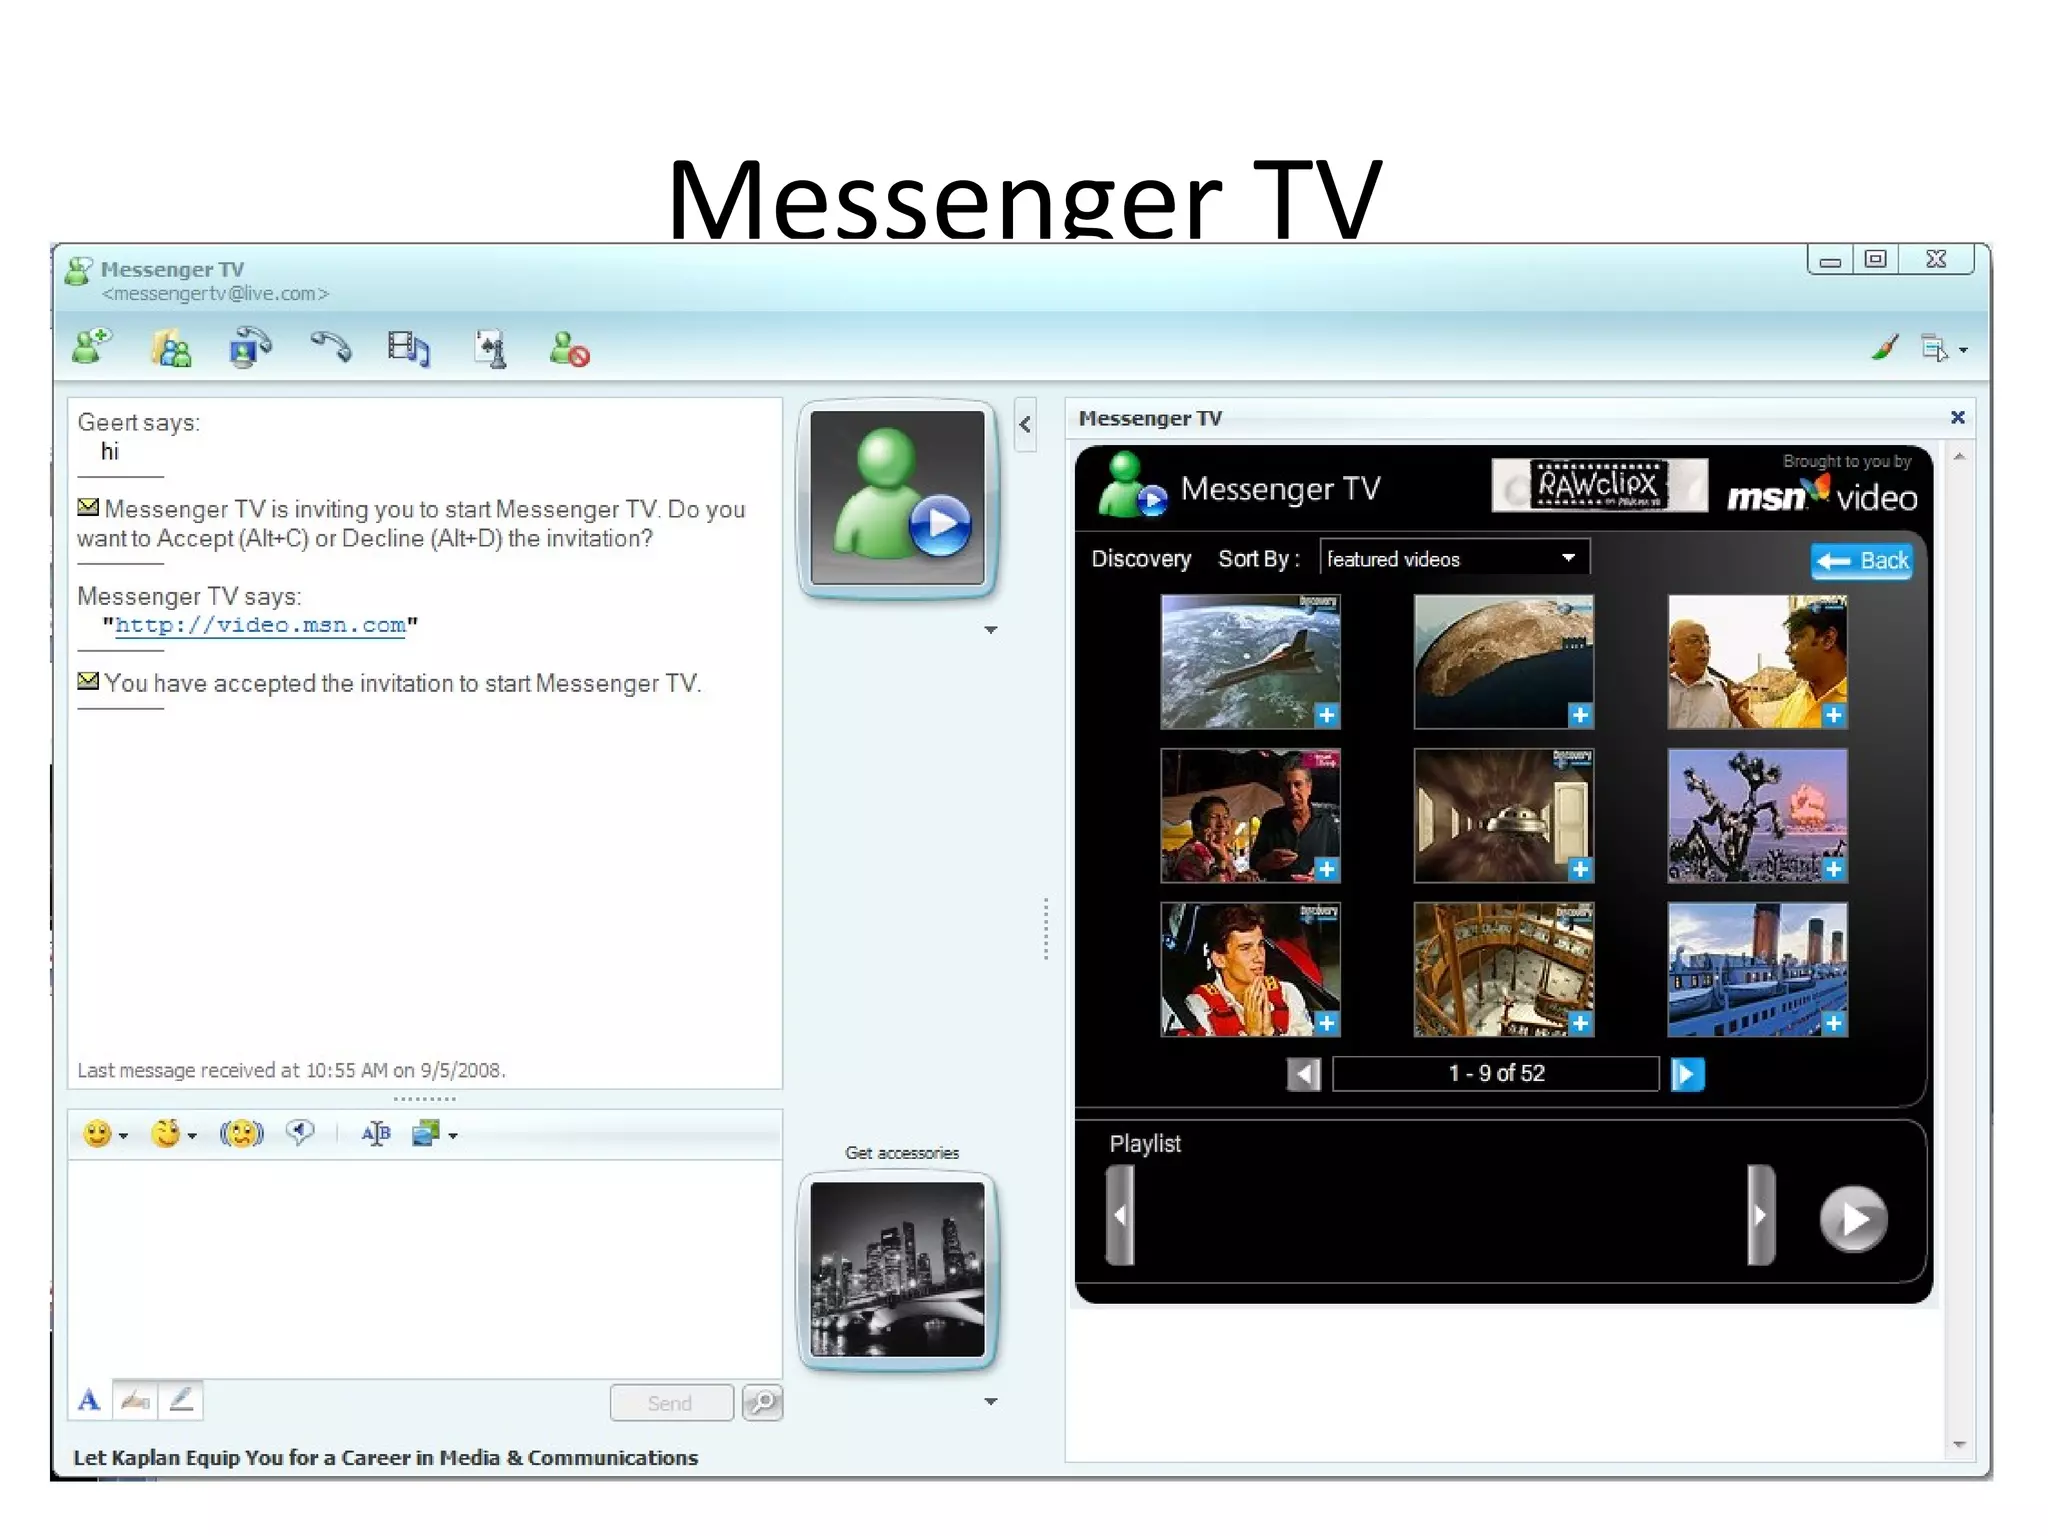Image resolution: width=2048 pixels, height=1536 pixels.
Task: Click the Back button
Action: coord(1861,561)
